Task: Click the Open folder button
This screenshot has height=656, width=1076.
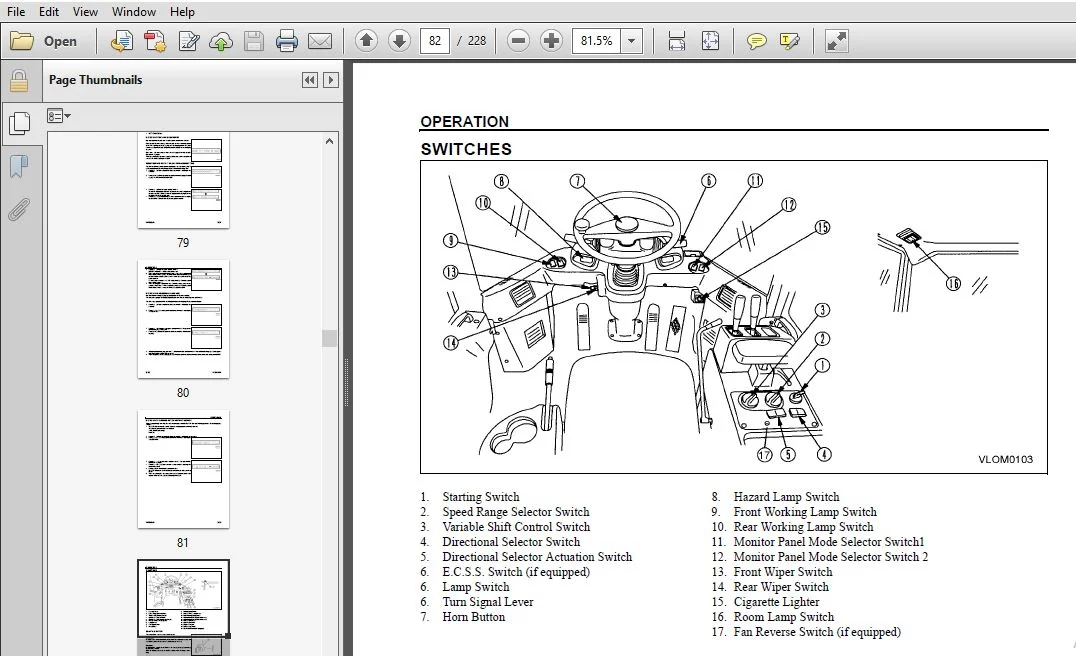Action: pos(44,41)
